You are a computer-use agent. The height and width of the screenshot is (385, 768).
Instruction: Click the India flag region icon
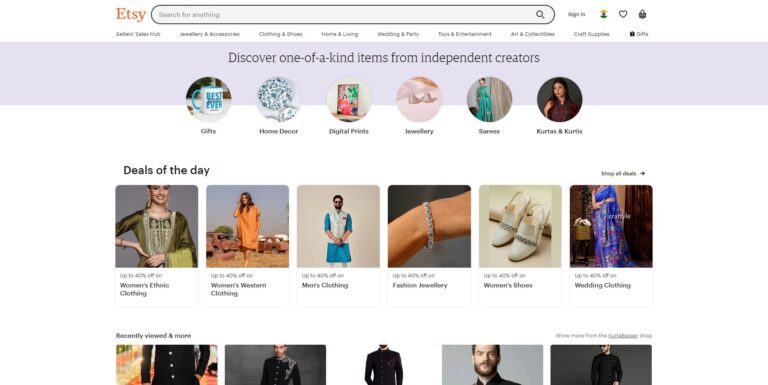(x=603, y=14)
